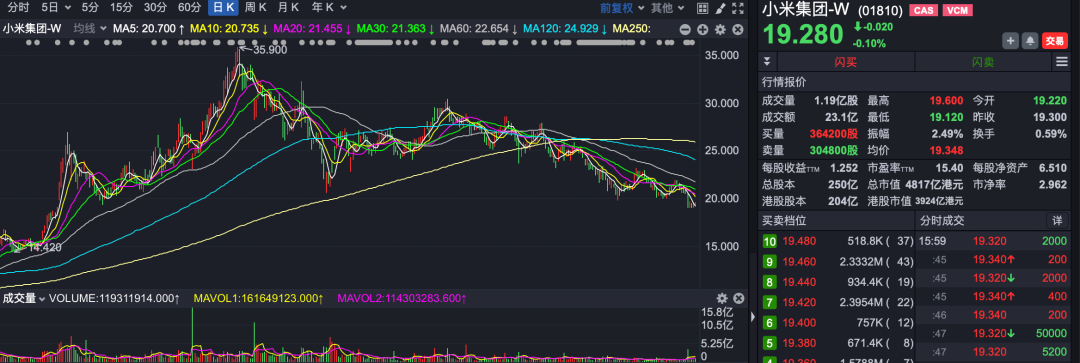Open the 其他 options dropdown

(668, 8)
